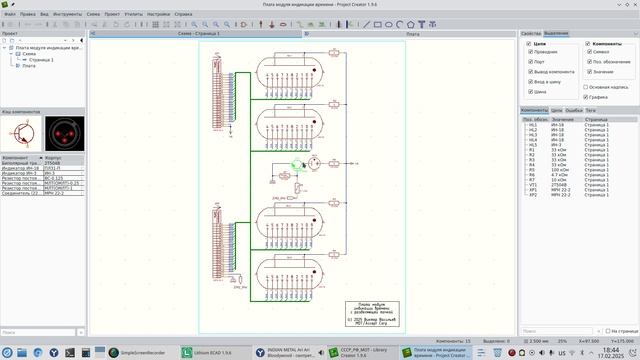Open the properties panel dropdown arrow
640x360 pixels.
[635, 33]
